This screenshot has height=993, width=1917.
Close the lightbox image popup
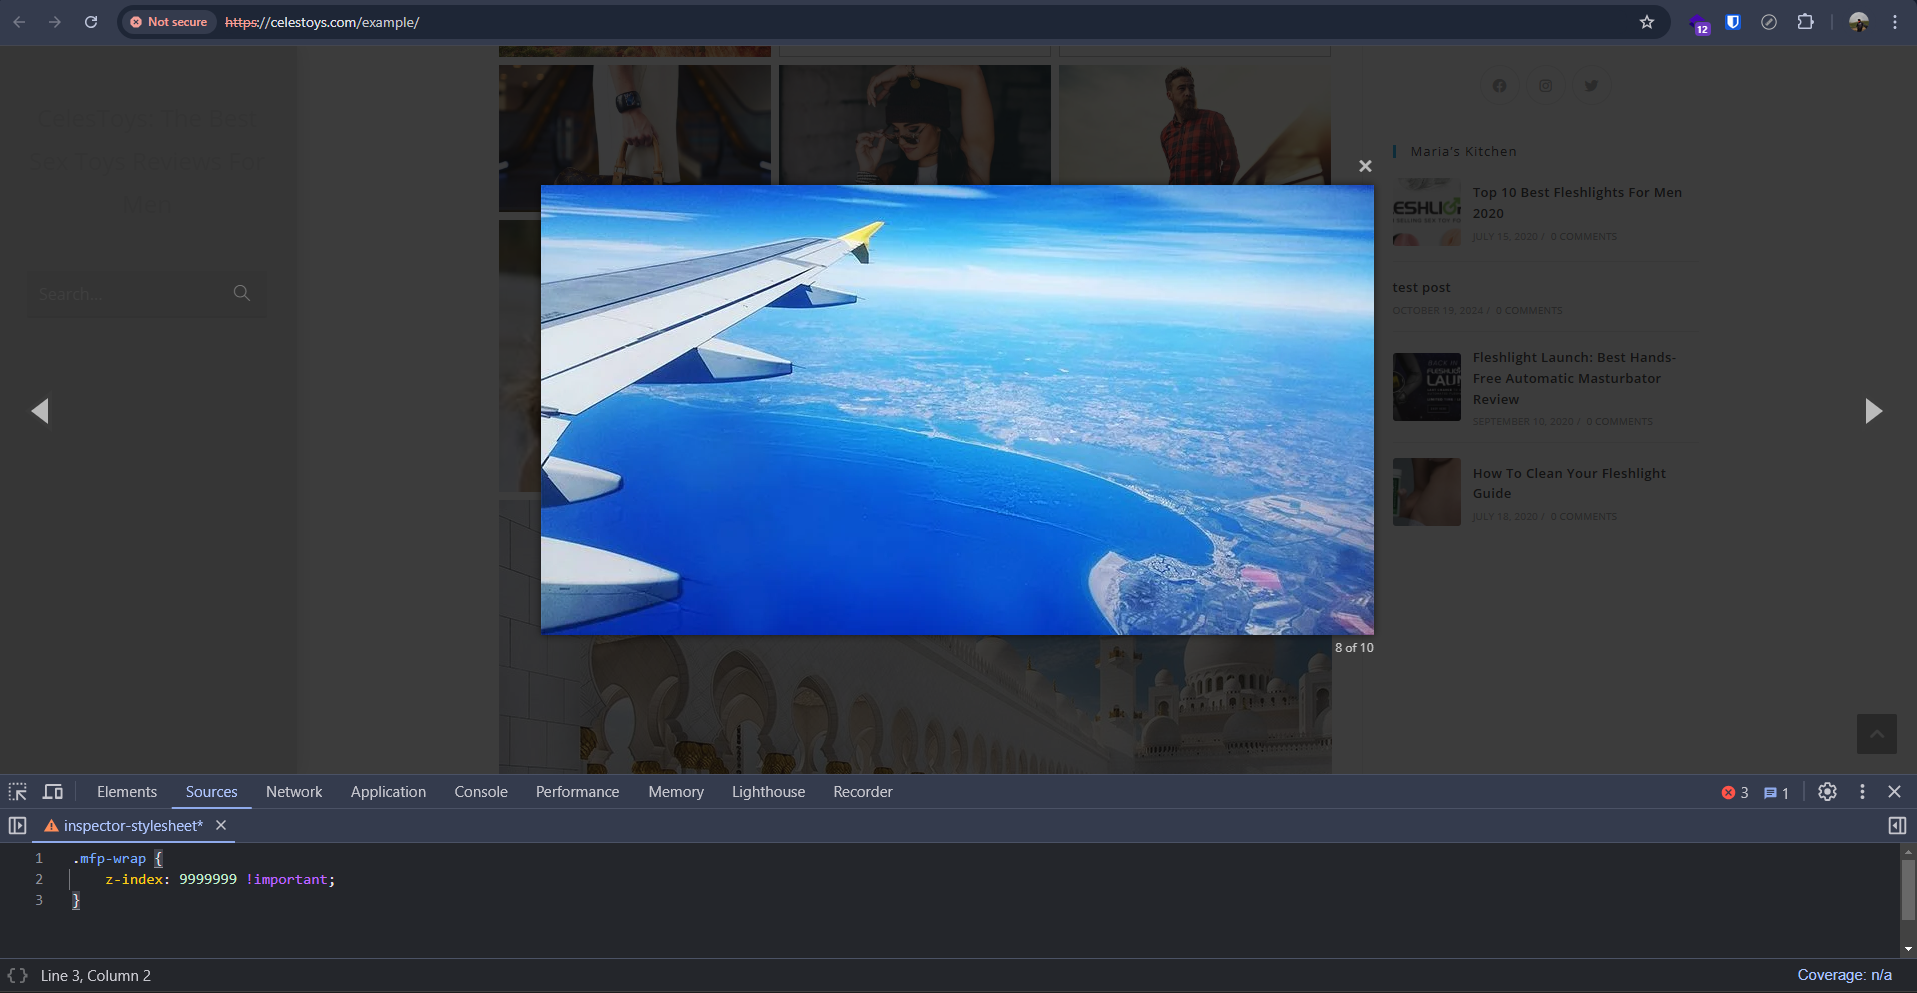click(x=1365, y=166)
